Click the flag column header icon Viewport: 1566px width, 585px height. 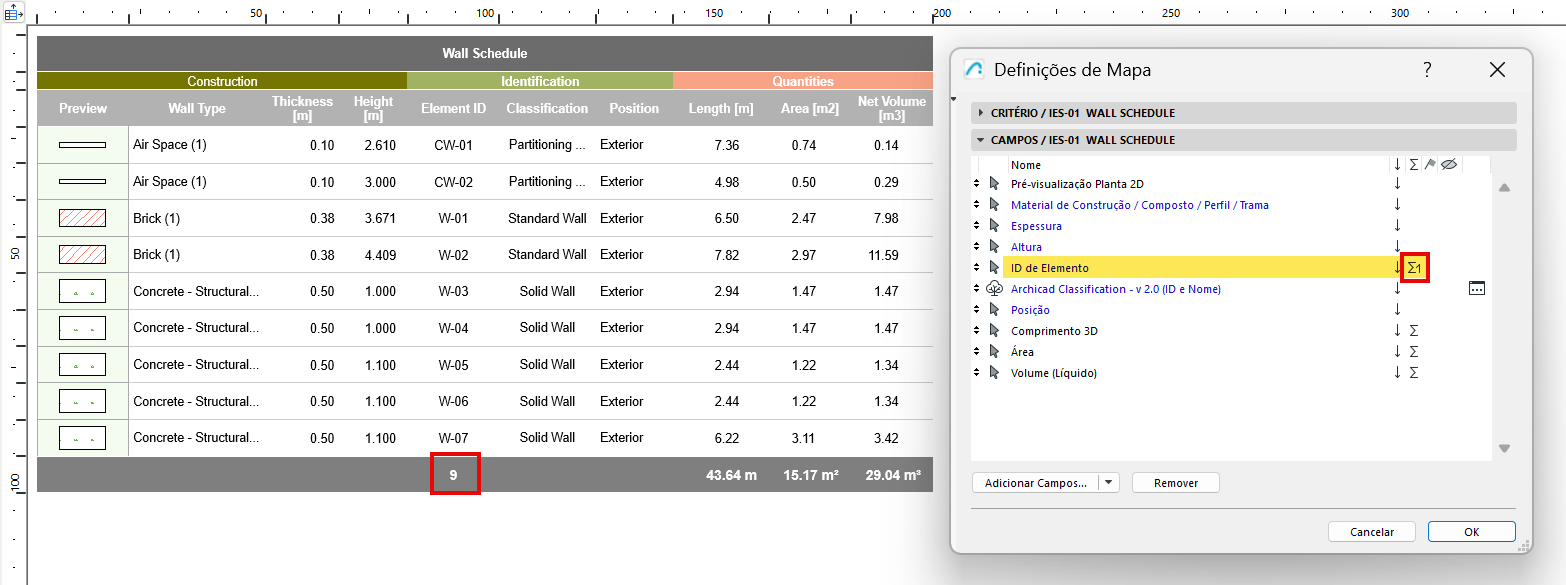[x=1430, y=165]
